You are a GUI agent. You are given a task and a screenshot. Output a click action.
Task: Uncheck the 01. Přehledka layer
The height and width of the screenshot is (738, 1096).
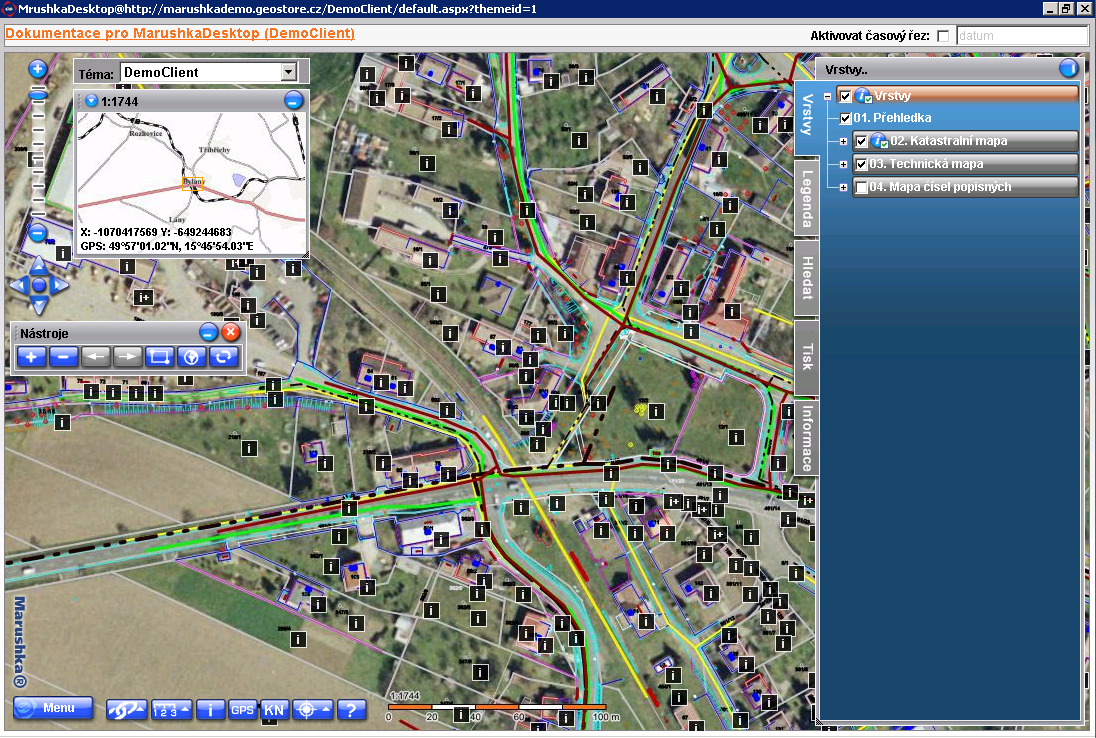[846, 118]
